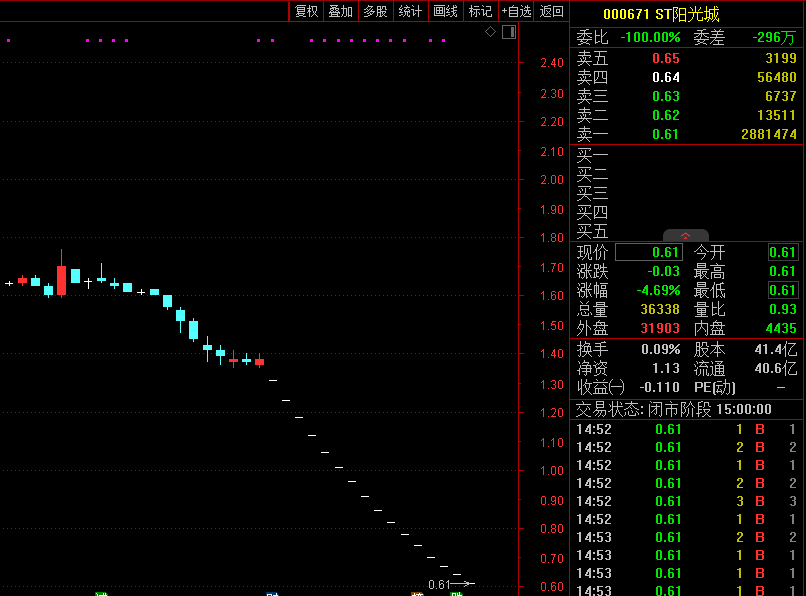Expand the order book with red chevron
806x596 pixels.
(x=686, y=236)
